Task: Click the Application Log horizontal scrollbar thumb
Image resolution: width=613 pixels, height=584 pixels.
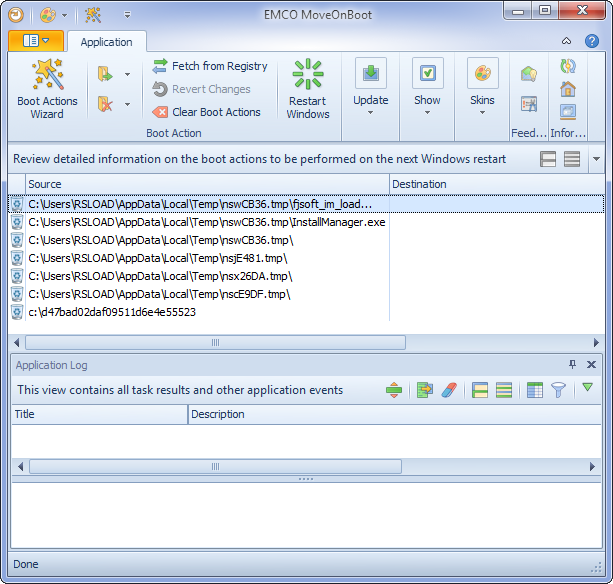Action: [x=215, y=467]
